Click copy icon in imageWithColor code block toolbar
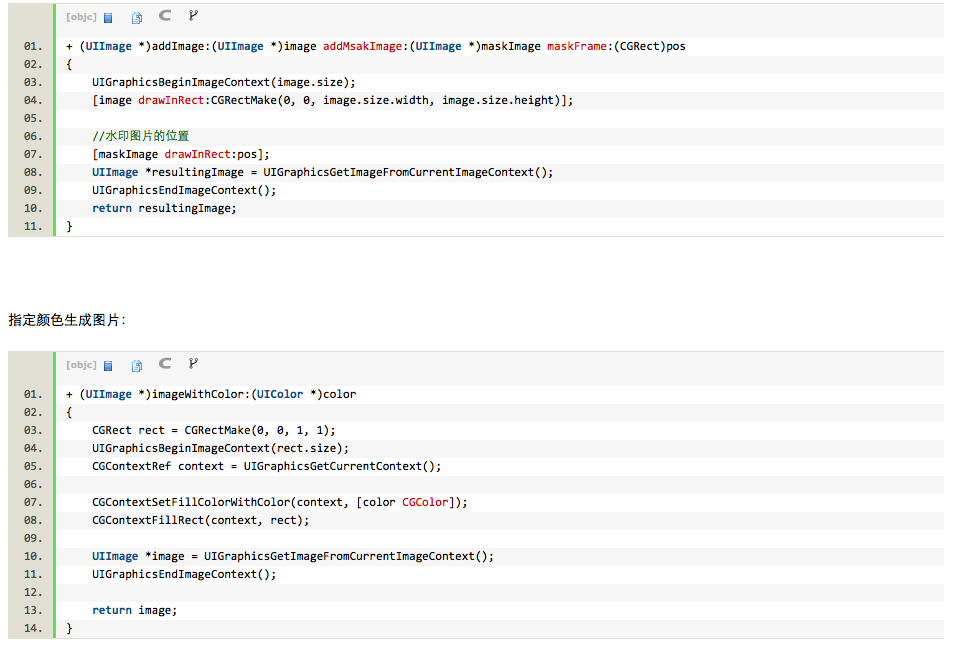 pos(137,366)
